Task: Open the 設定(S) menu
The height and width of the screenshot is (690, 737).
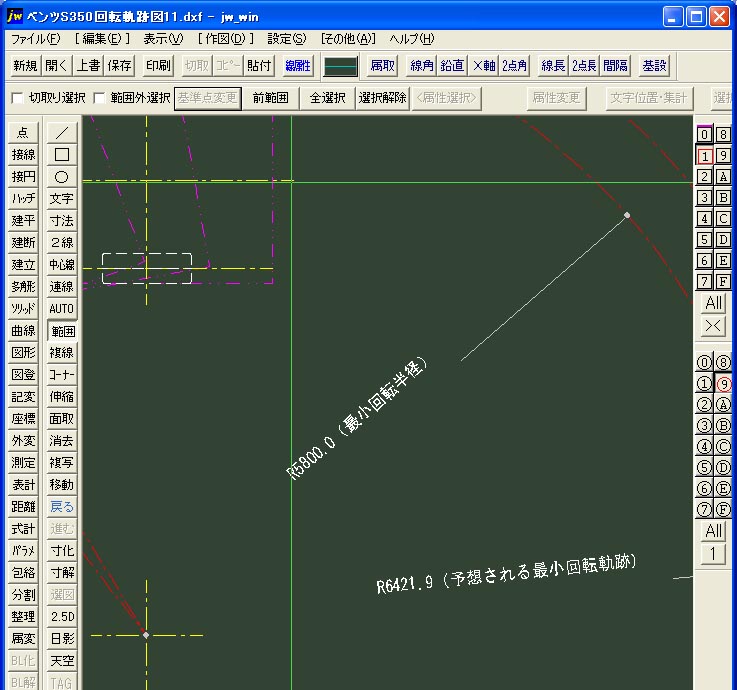Action: point(286,39)
